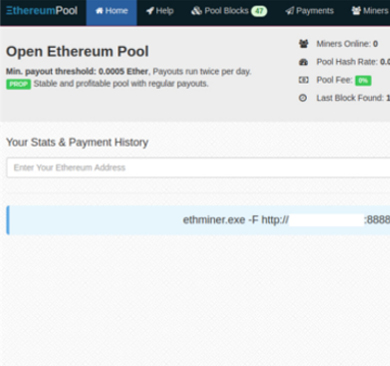Click the Pool Fee label text
The width and height of the screenshot is (390, 366).
334,80
